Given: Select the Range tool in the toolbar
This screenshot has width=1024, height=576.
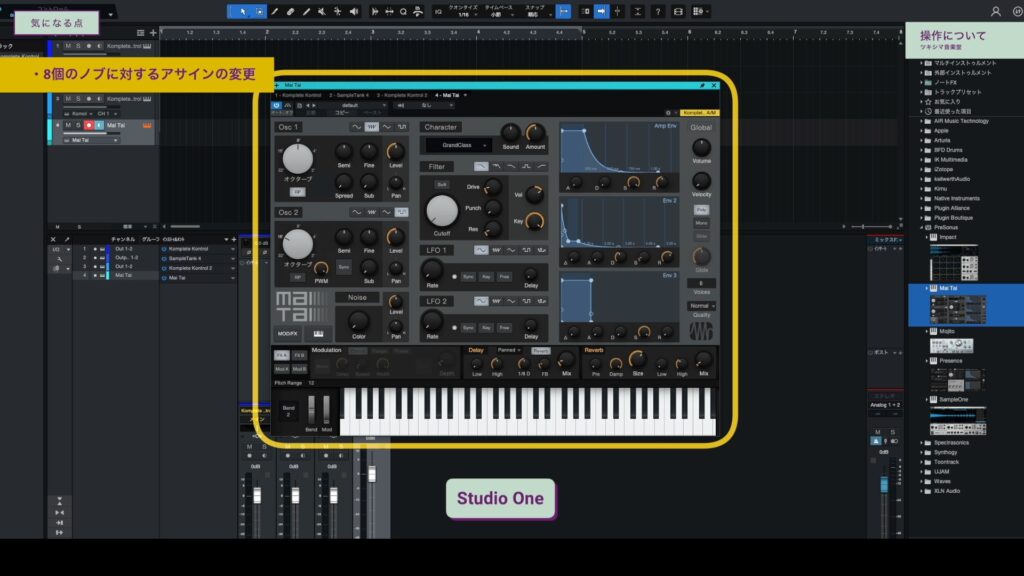Looking at the screenshot, I should tap(259, 12).
